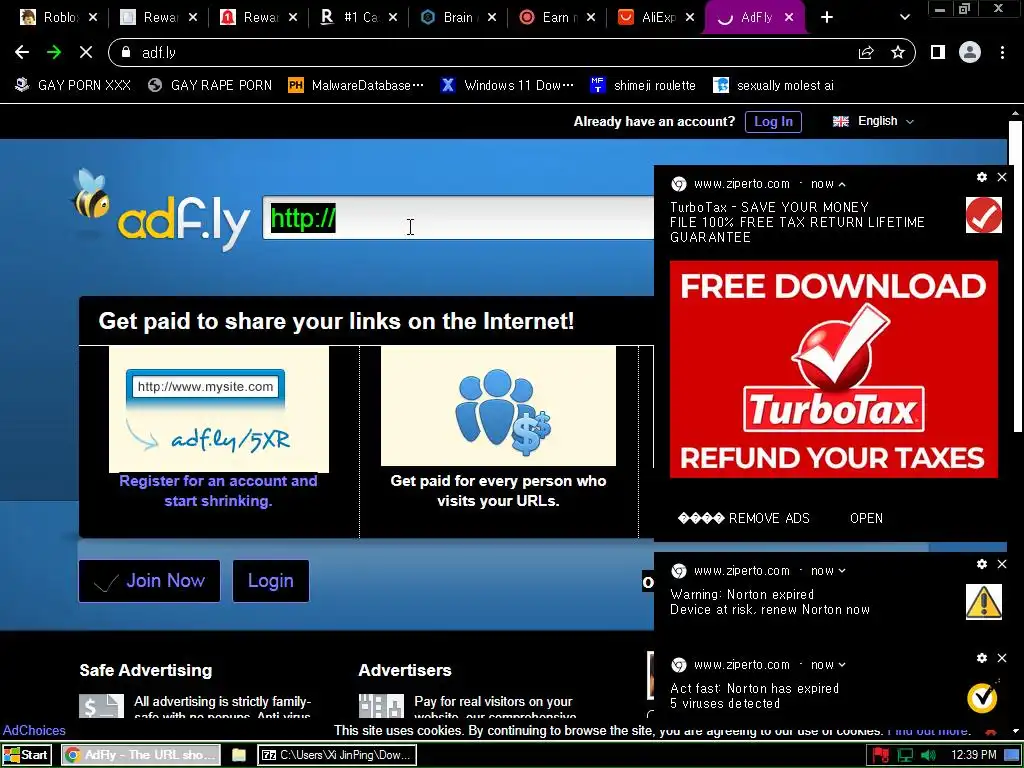
Task: Click the network monitor tray icon
Action: [905, 755]
